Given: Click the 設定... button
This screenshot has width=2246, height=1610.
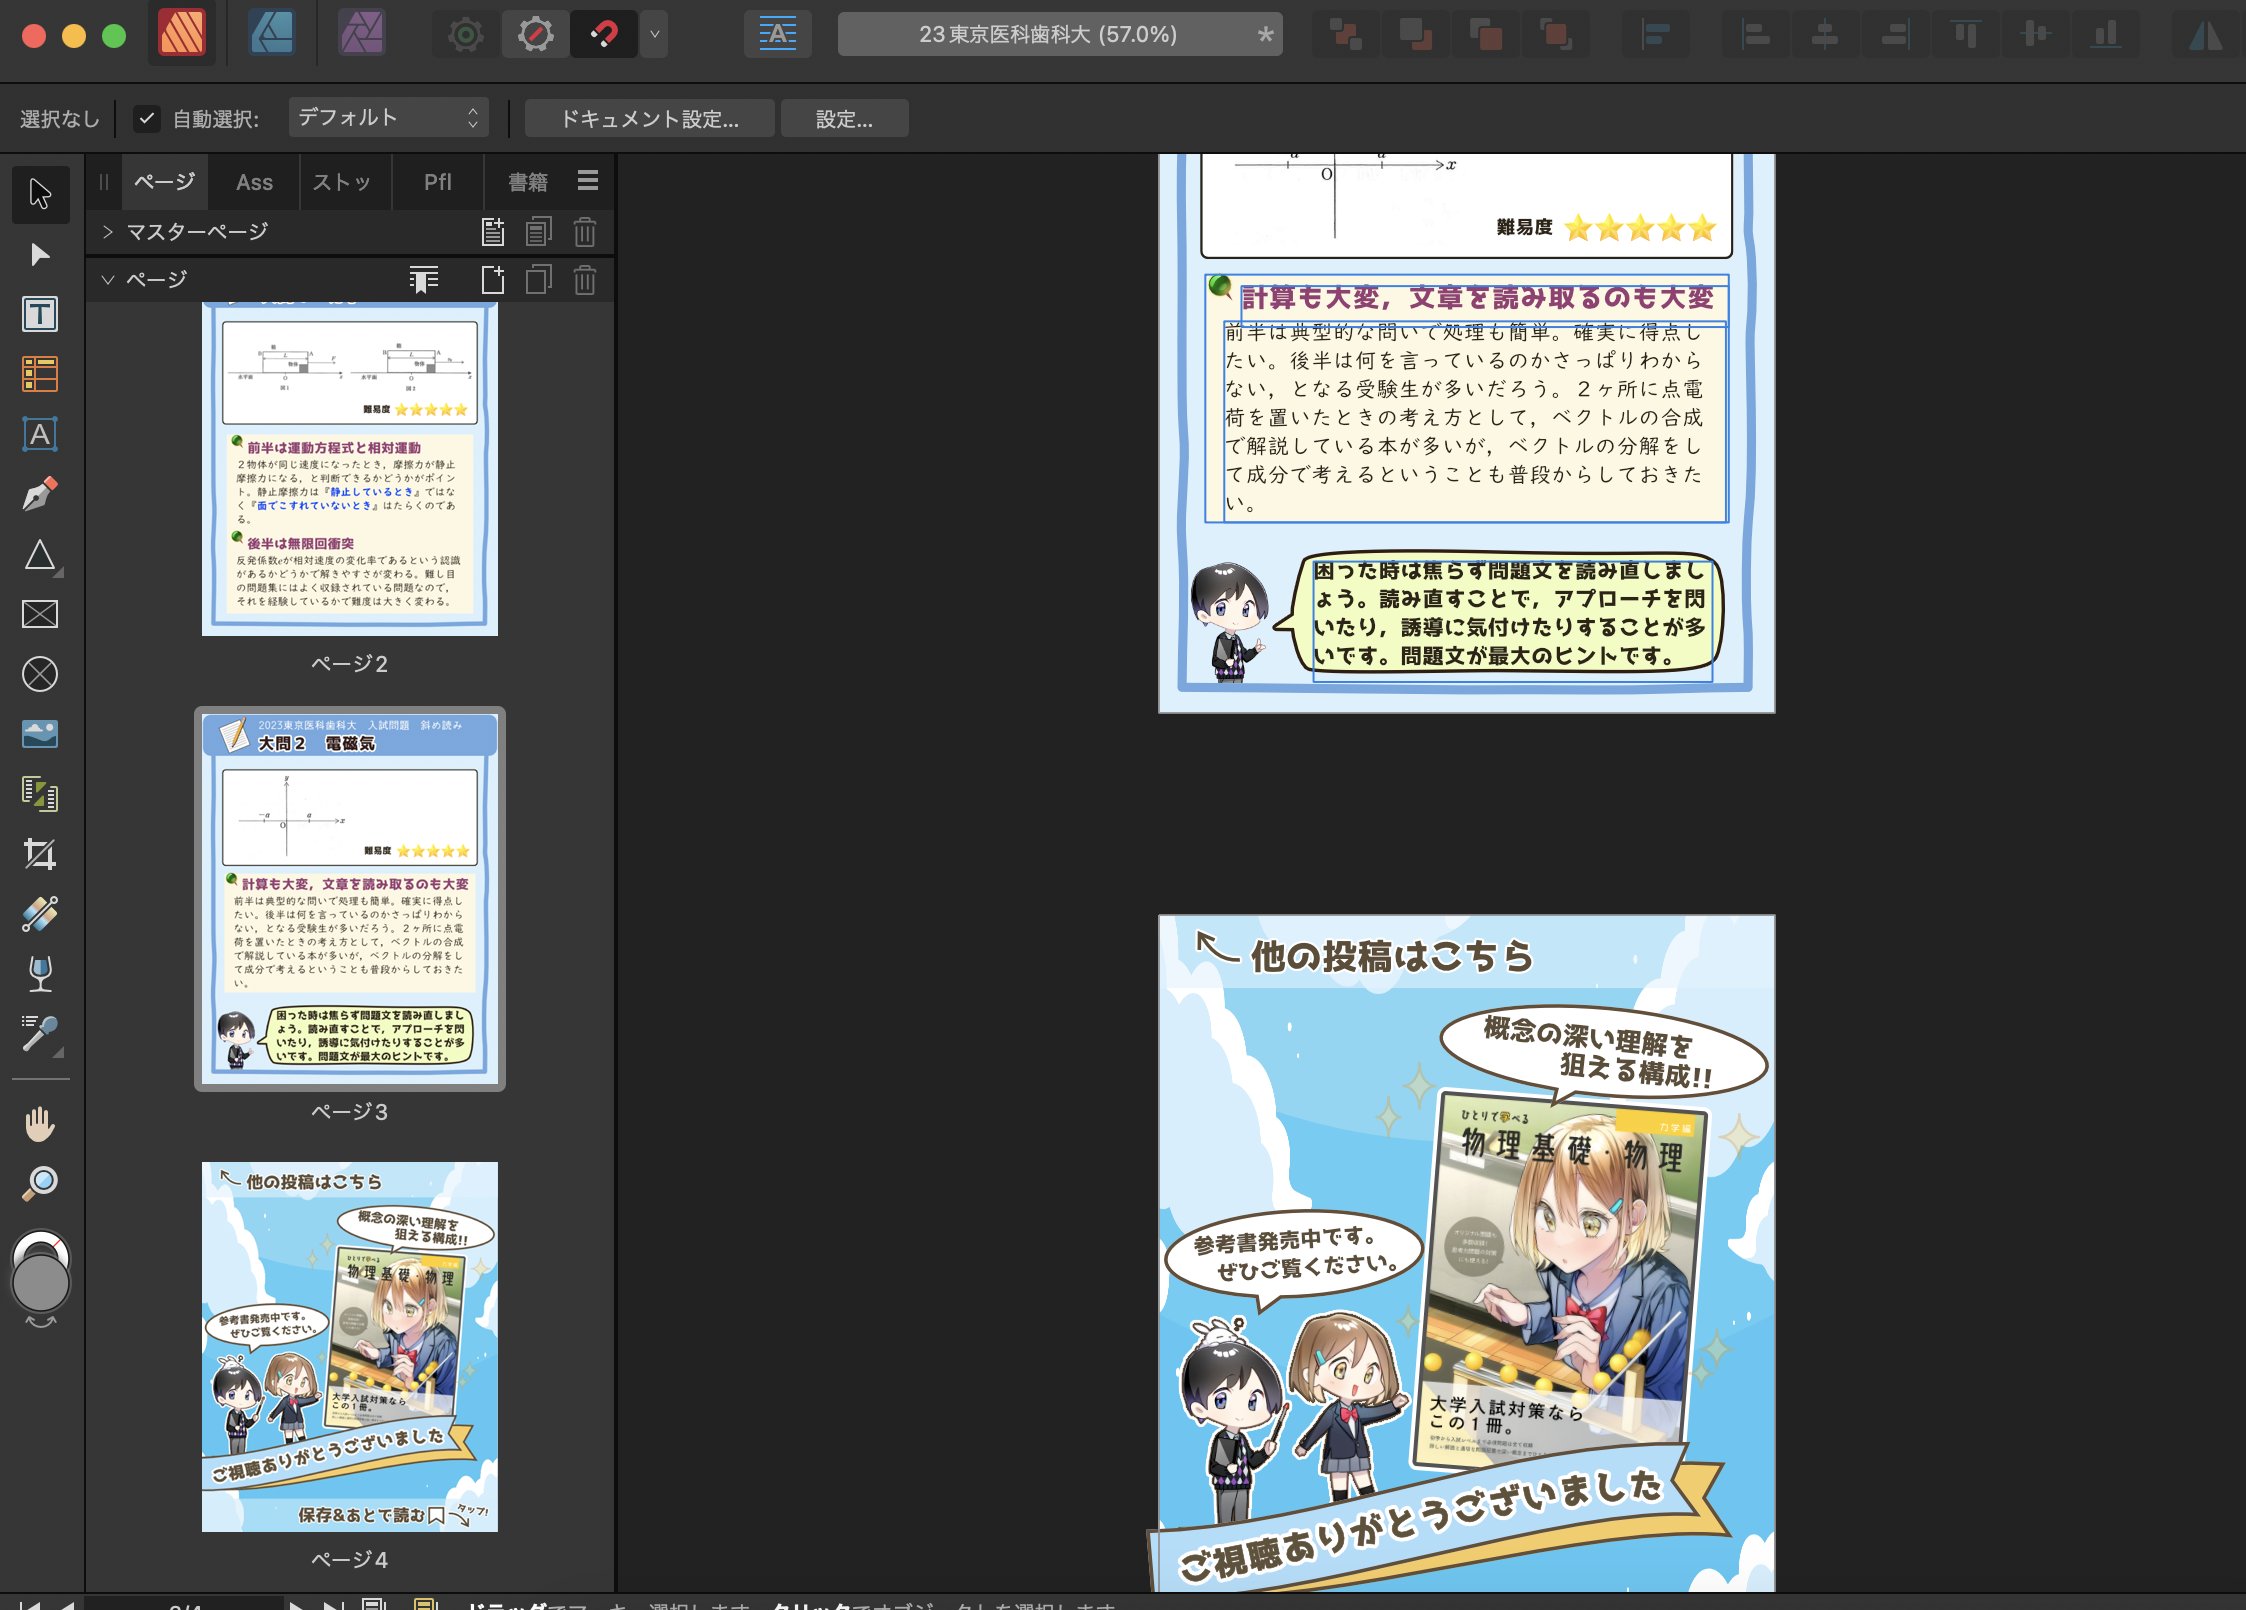Looking at the screenshot, I should 844,119.
